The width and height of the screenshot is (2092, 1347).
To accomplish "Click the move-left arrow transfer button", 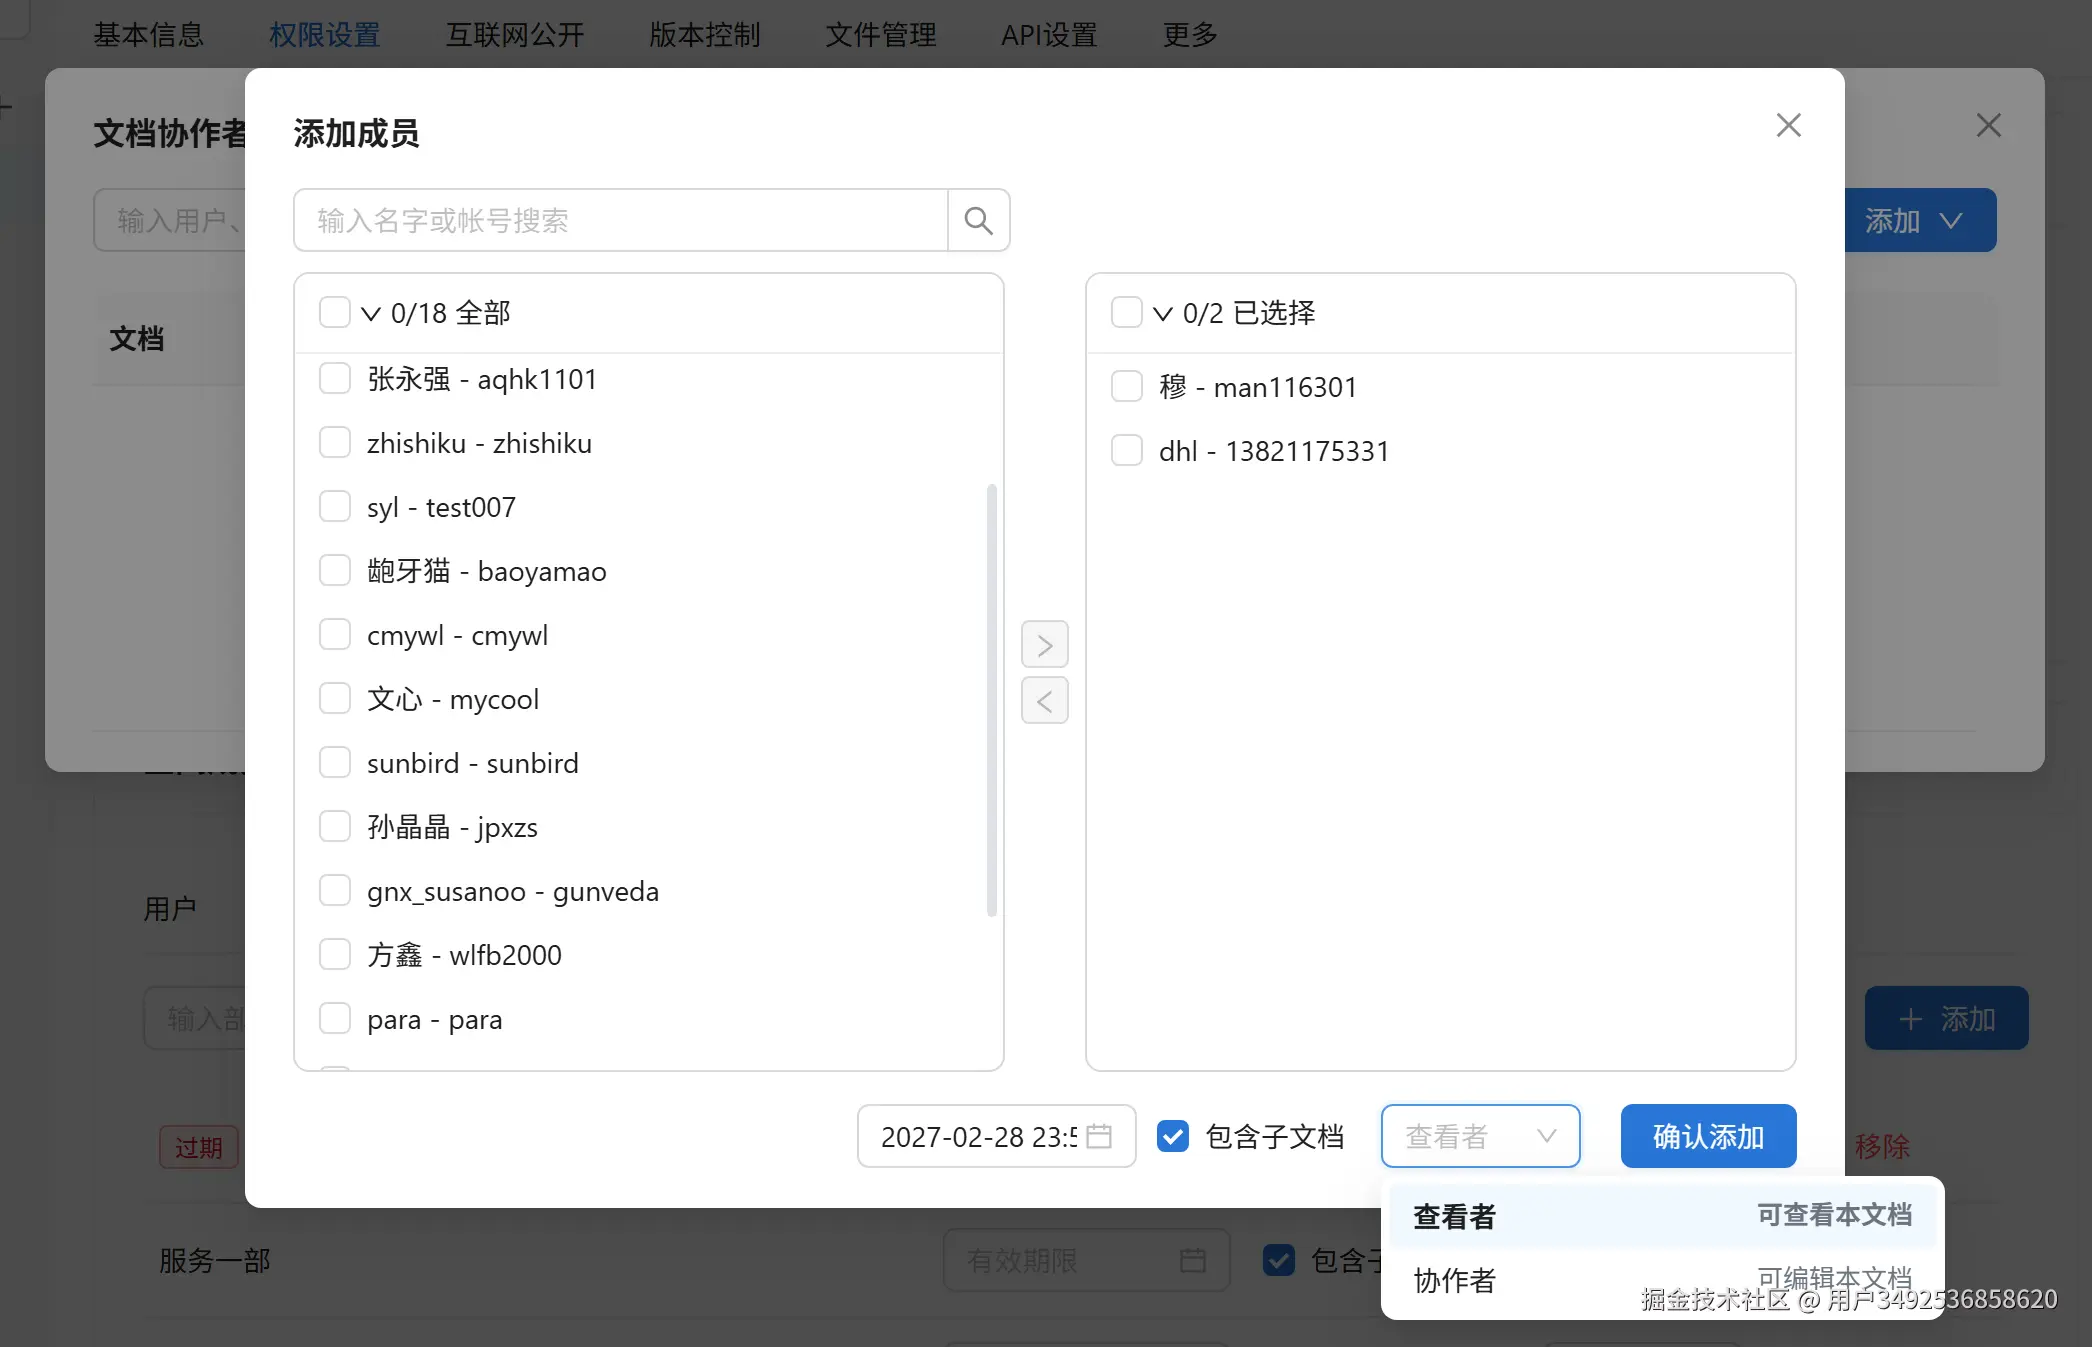I will pyautogui.click(x=1044, y=701).
